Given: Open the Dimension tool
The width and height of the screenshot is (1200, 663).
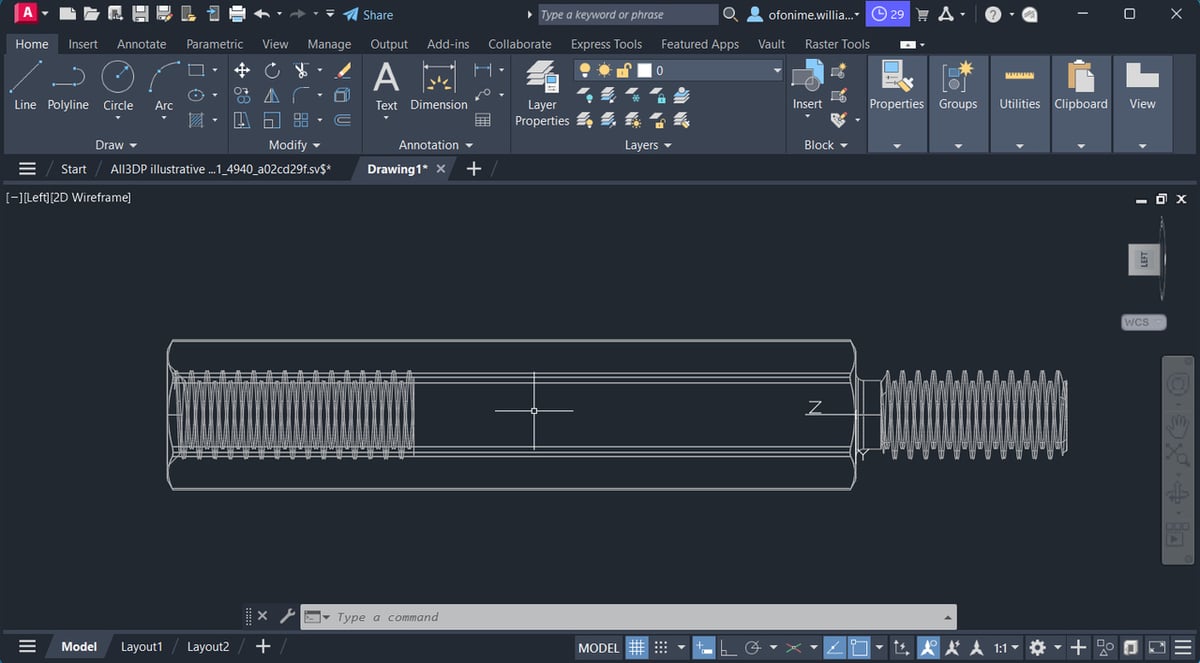Looking at the screenshot, I should pos(438,88).
